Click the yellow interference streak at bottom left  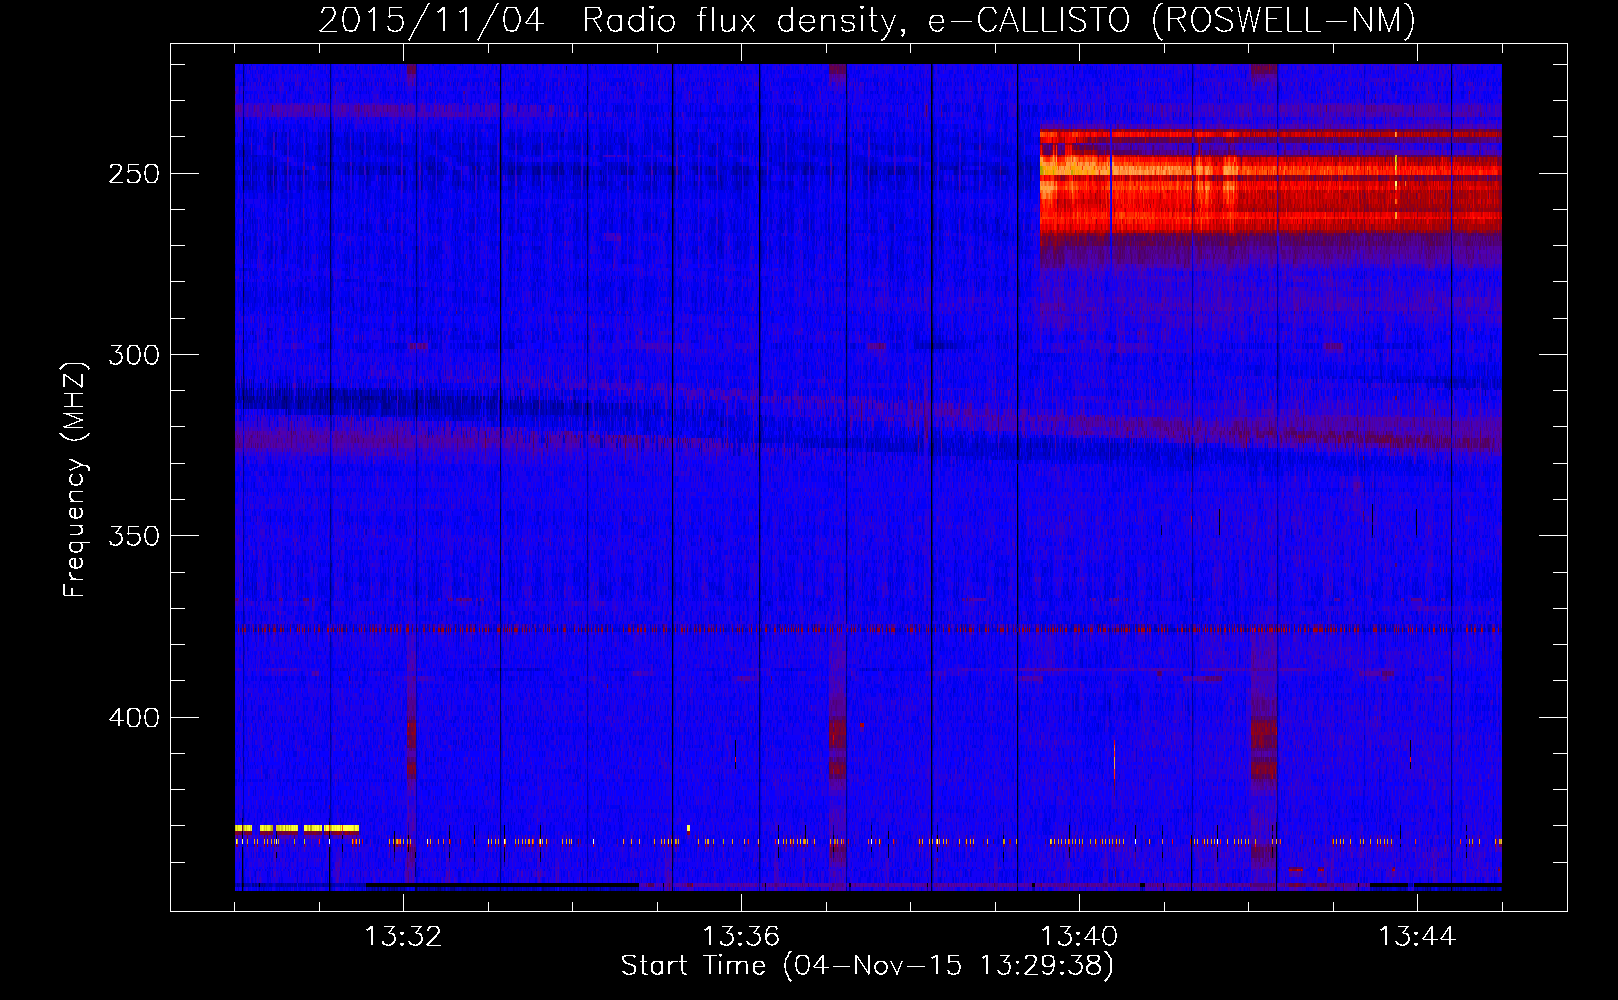[297, 828]
